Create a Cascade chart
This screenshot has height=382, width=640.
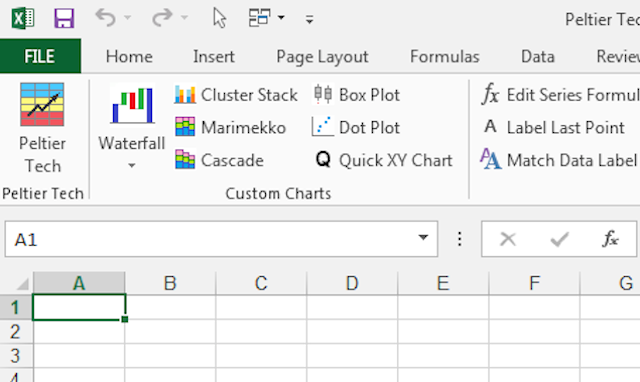[219, 160]
